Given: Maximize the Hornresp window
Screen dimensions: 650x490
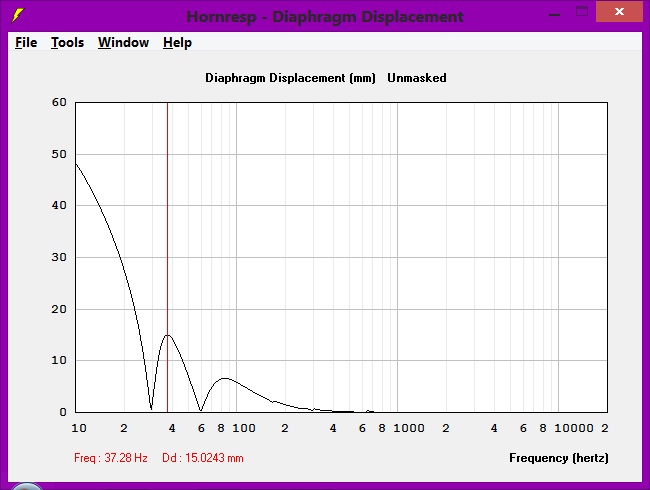Looking at the screenshot, I should 582,12.
